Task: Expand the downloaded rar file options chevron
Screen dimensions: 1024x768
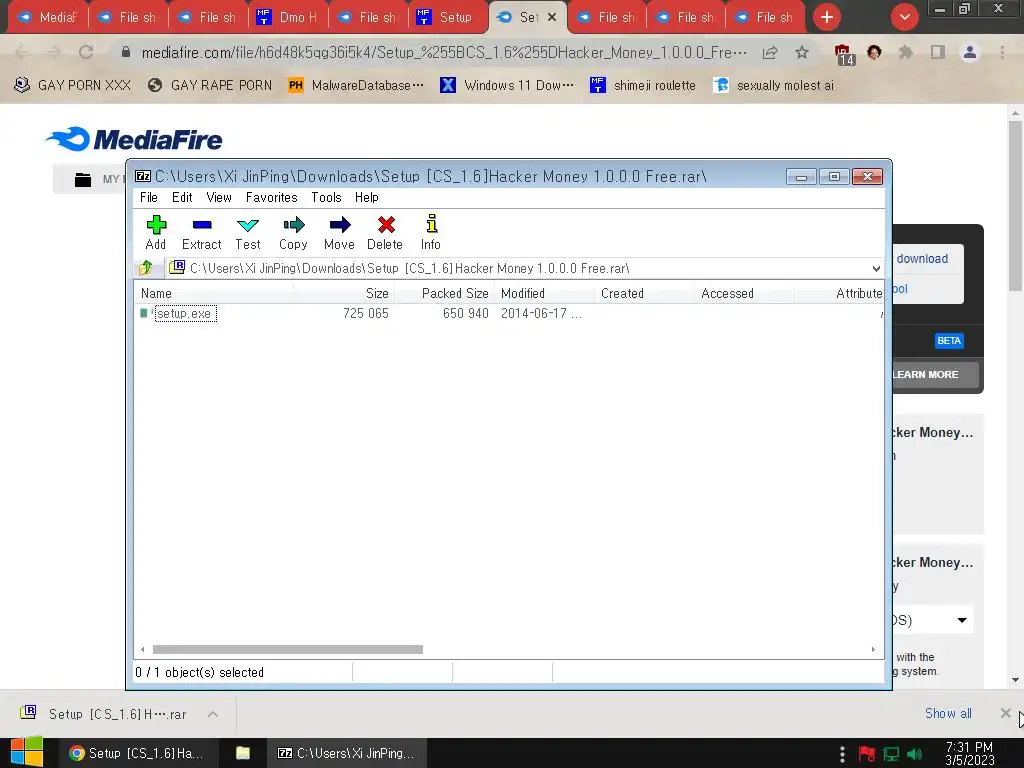Action: pyautogui.click(x=213, y=714)
